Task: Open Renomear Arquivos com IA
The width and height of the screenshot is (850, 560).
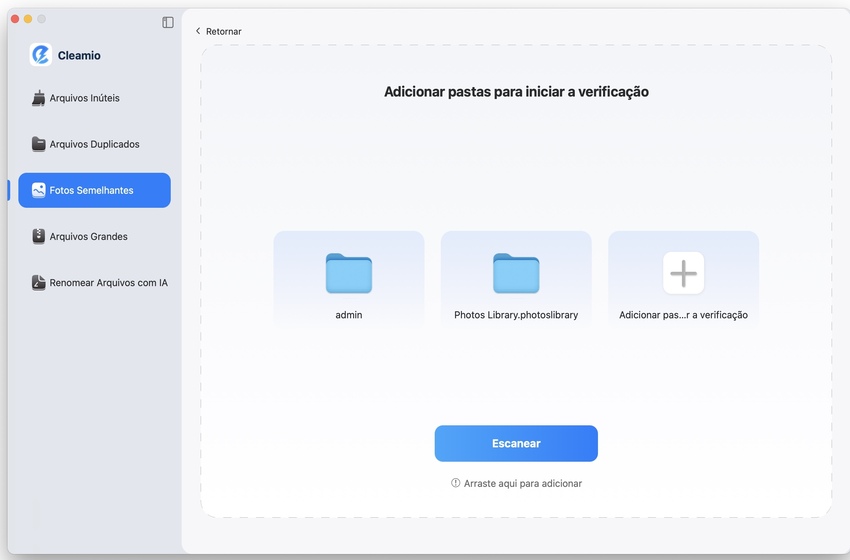Action: 94,282
